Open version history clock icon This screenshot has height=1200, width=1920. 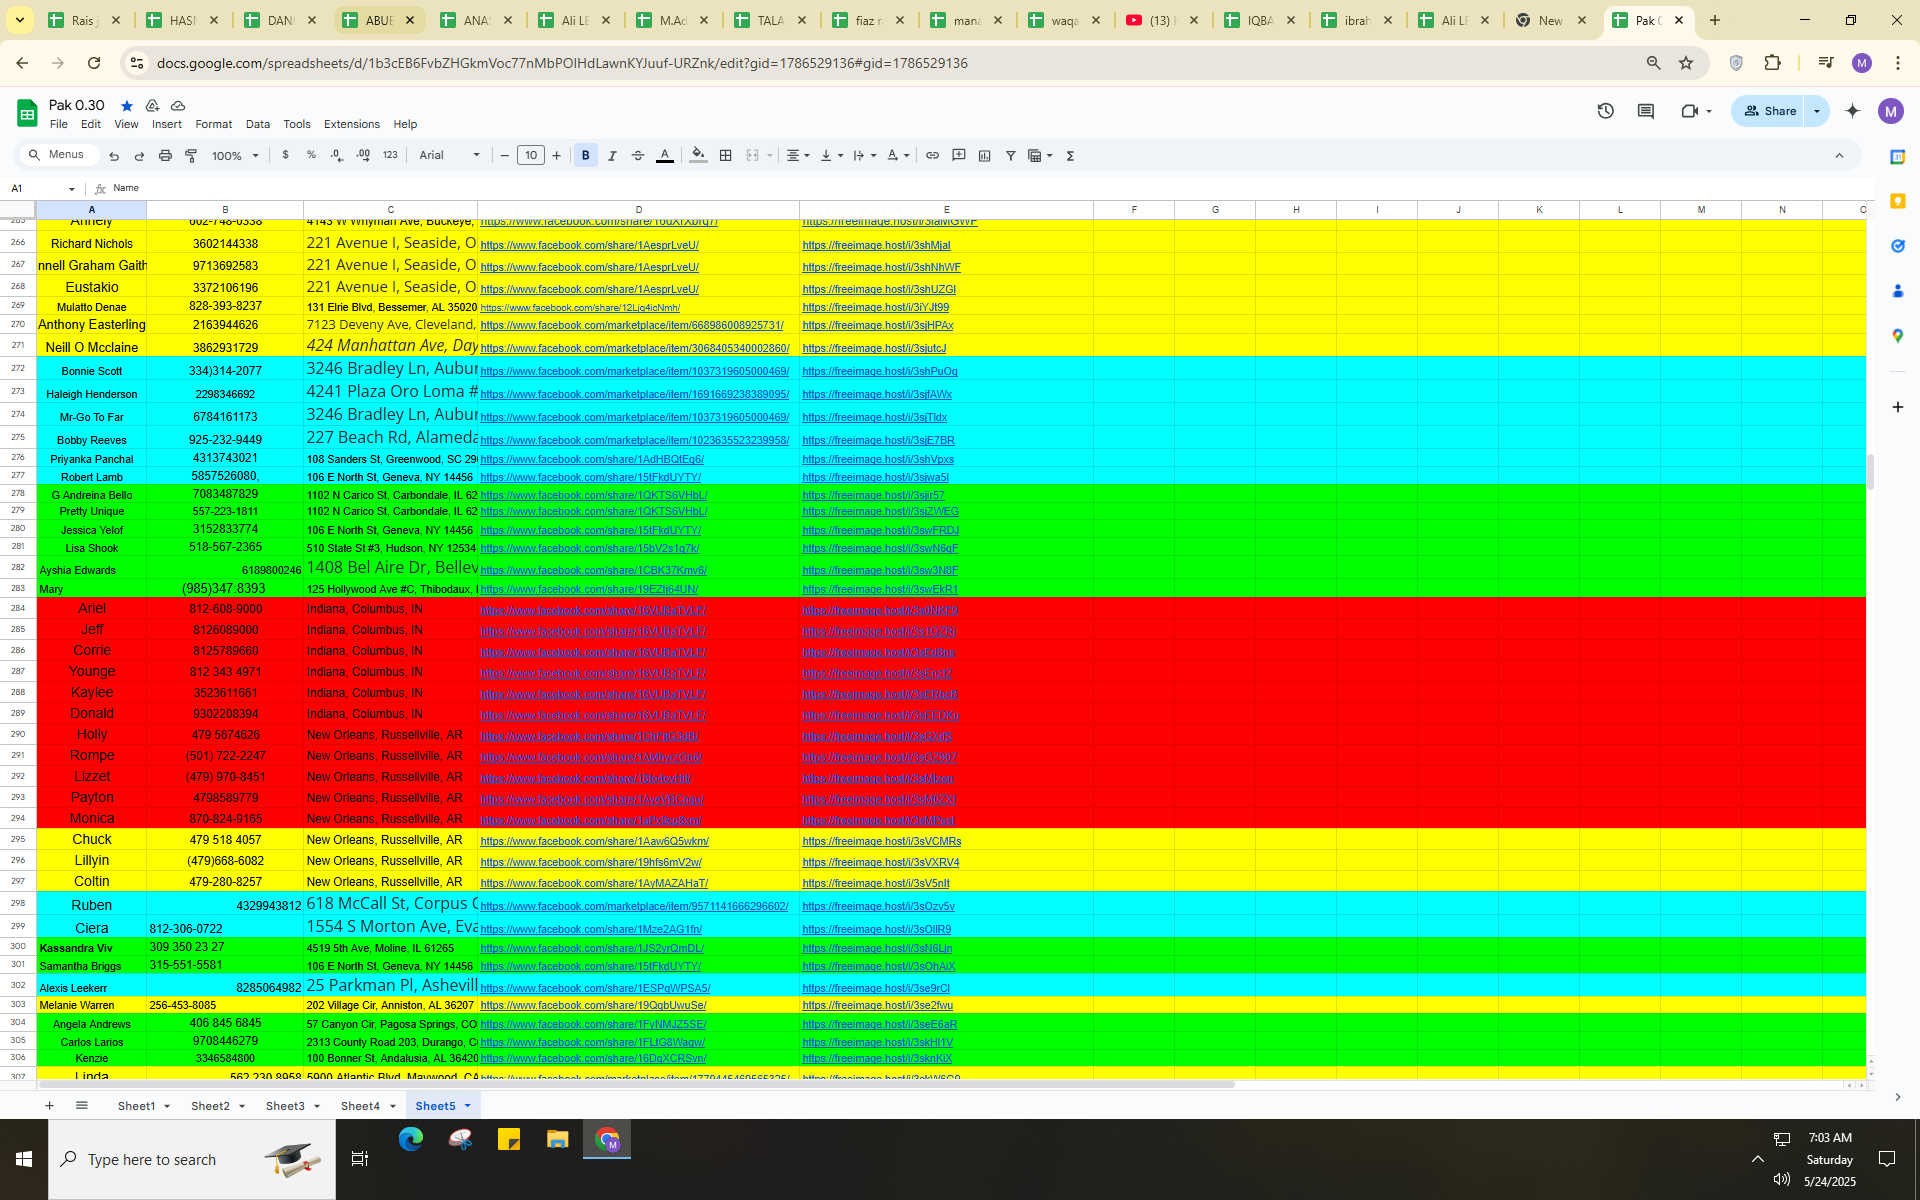coord(1606,111)
